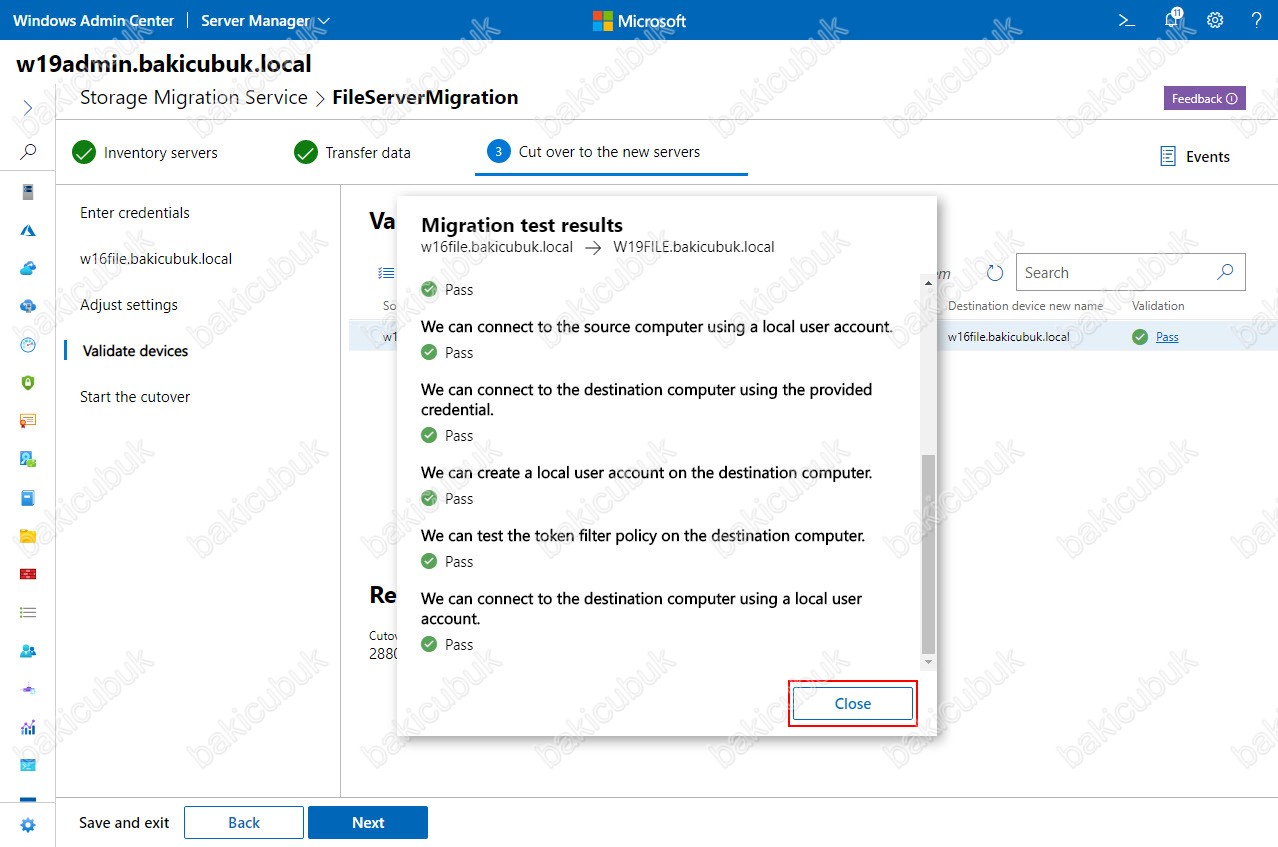Screen dimensions: 1278x847
Task: Click text about creating a local user account
Action: pos(647,473)
